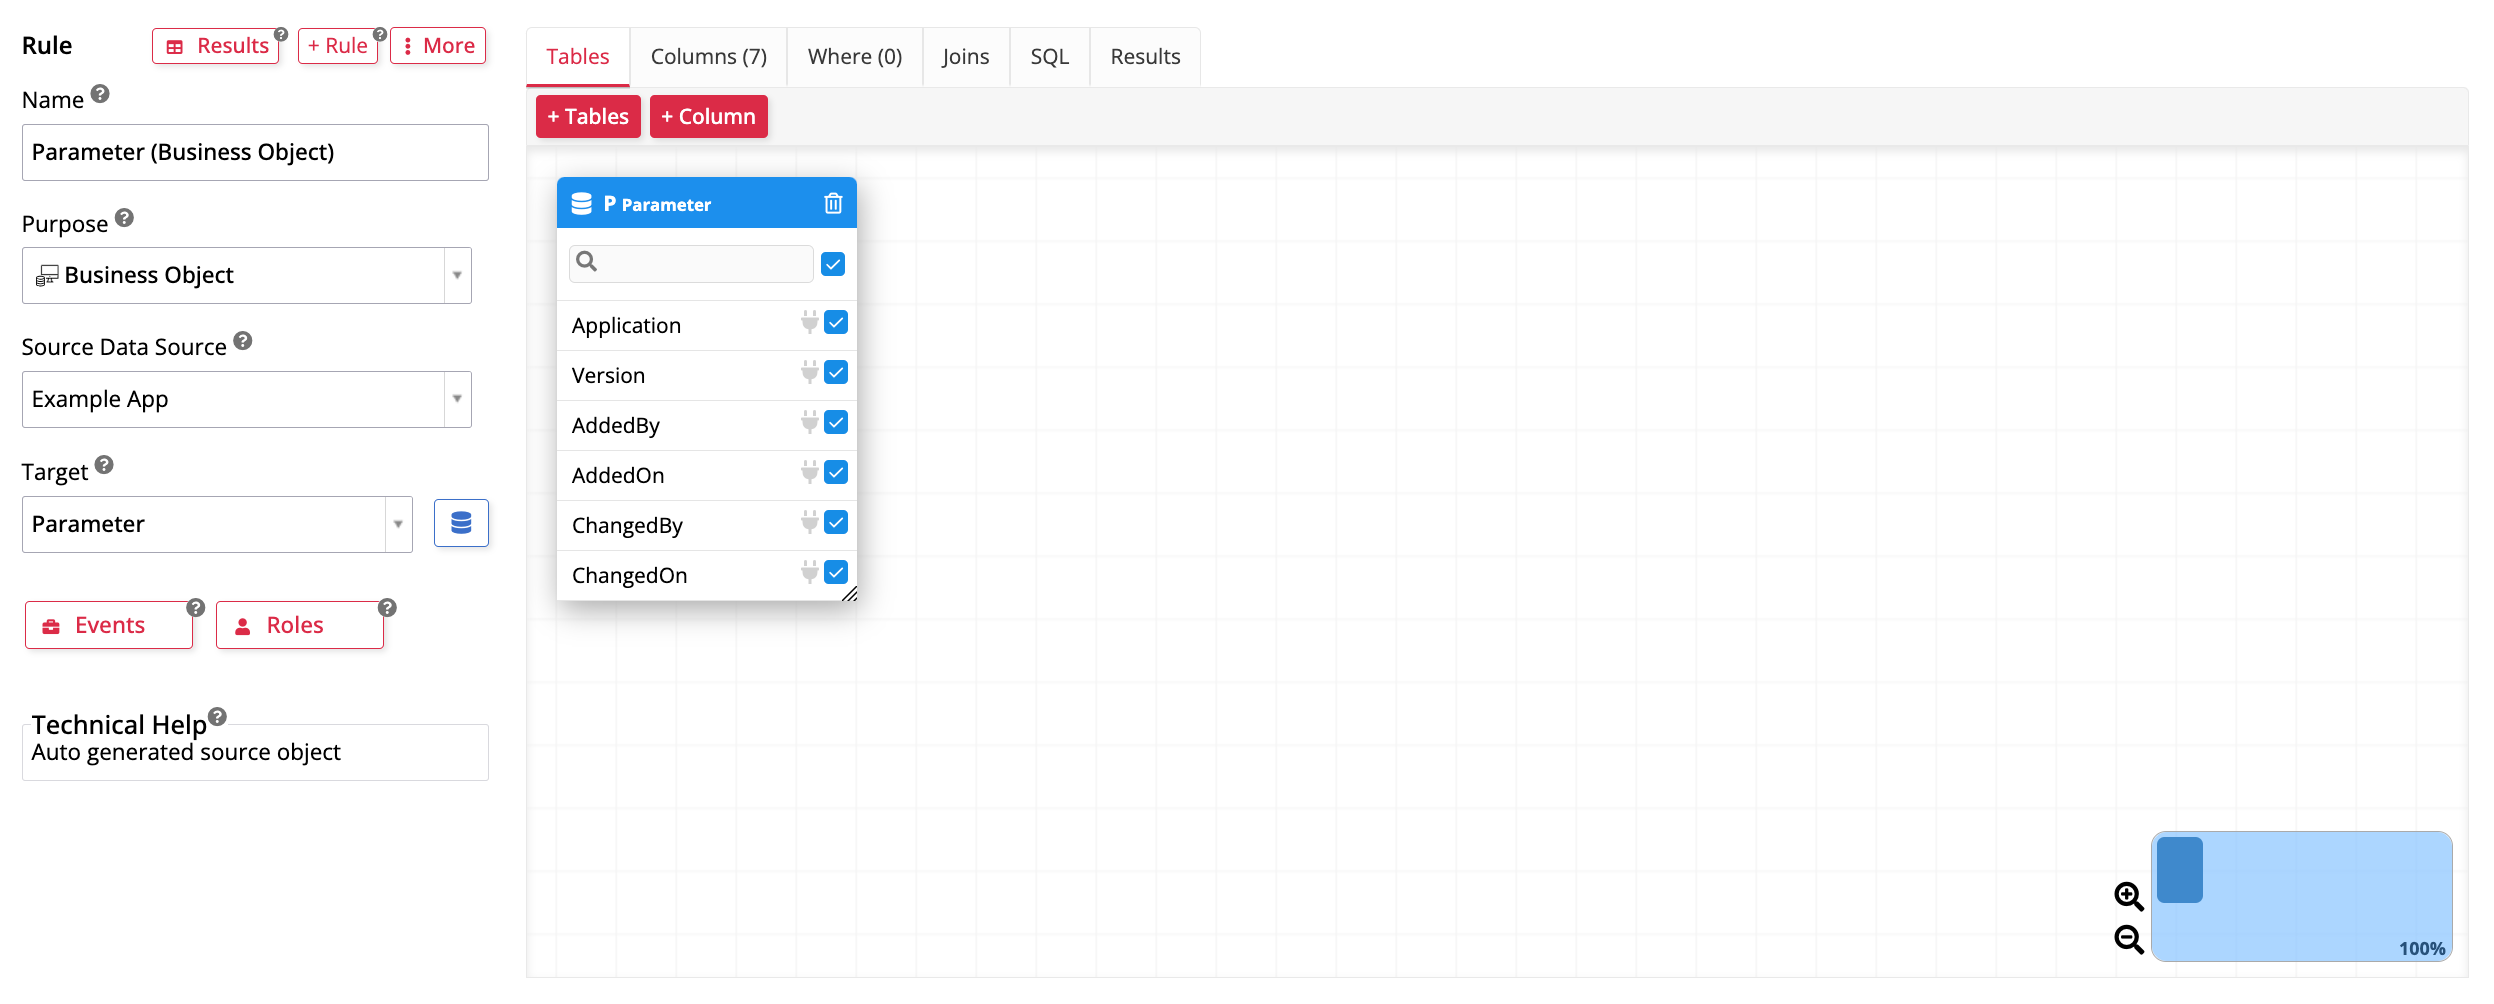Click the zoom in magnifier icon

coord(2128,896)
